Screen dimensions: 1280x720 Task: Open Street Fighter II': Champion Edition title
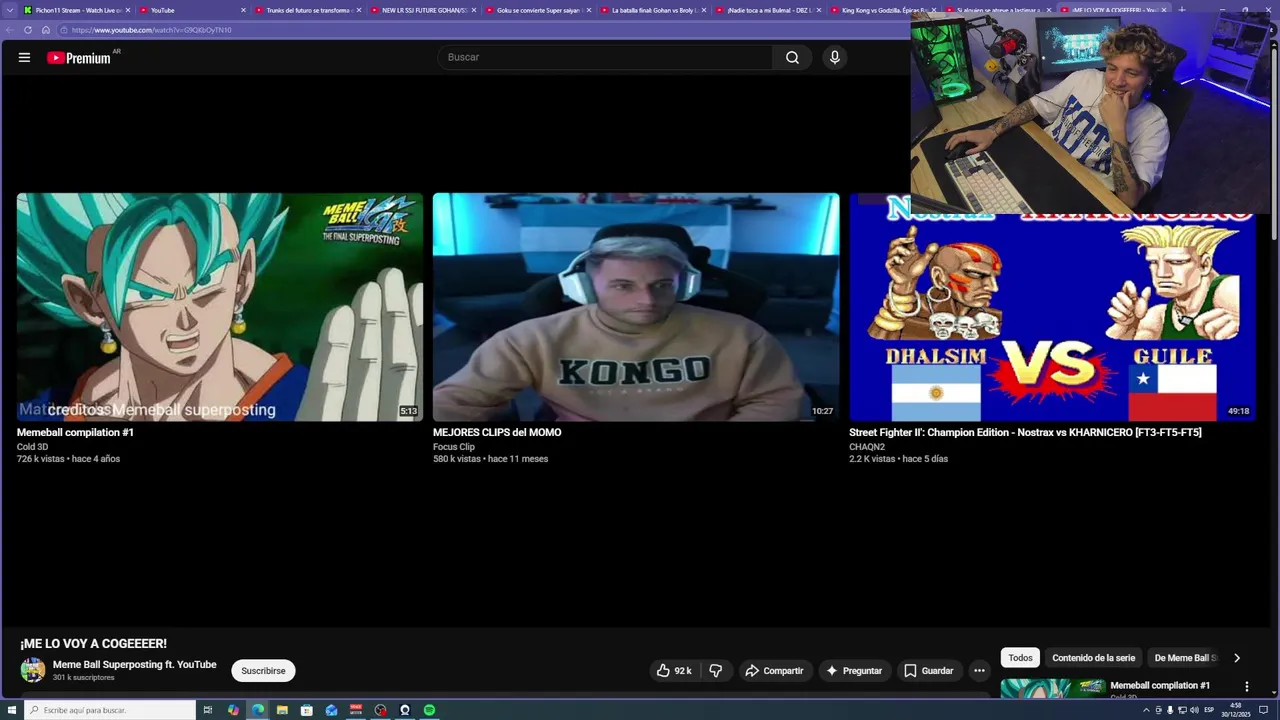(1025, 432)
